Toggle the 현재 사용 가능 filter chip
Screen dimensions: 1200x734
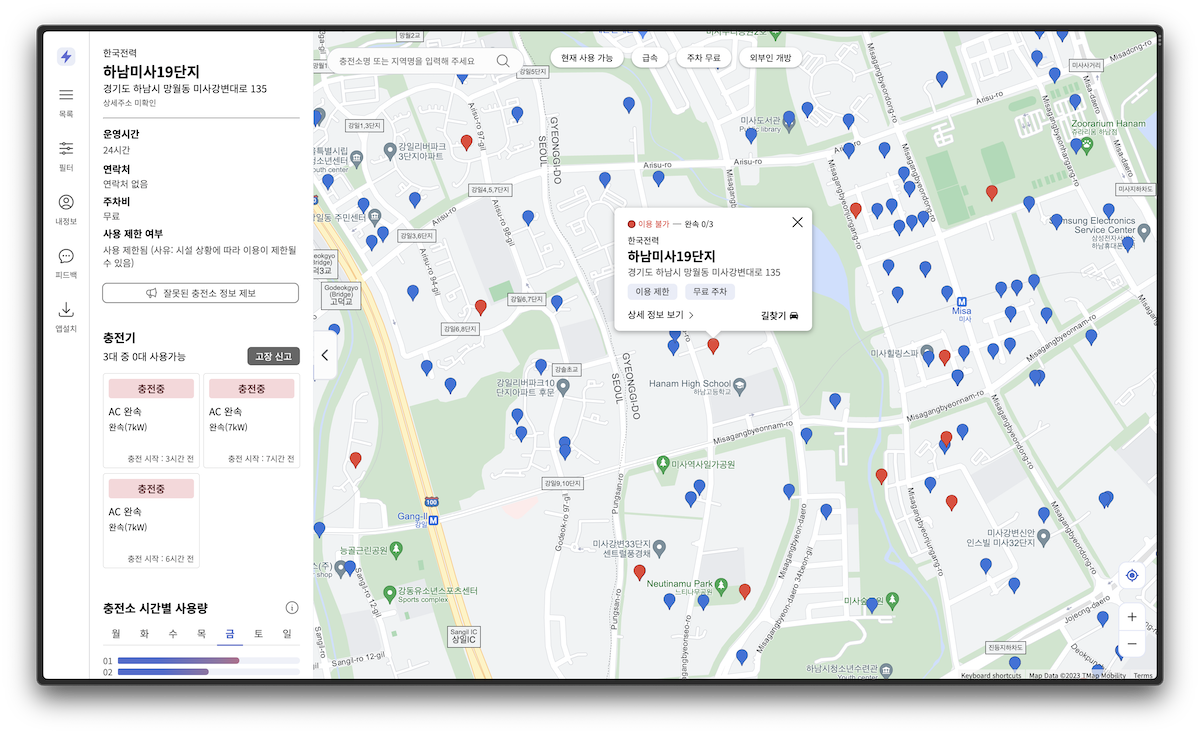coord(587,58)
